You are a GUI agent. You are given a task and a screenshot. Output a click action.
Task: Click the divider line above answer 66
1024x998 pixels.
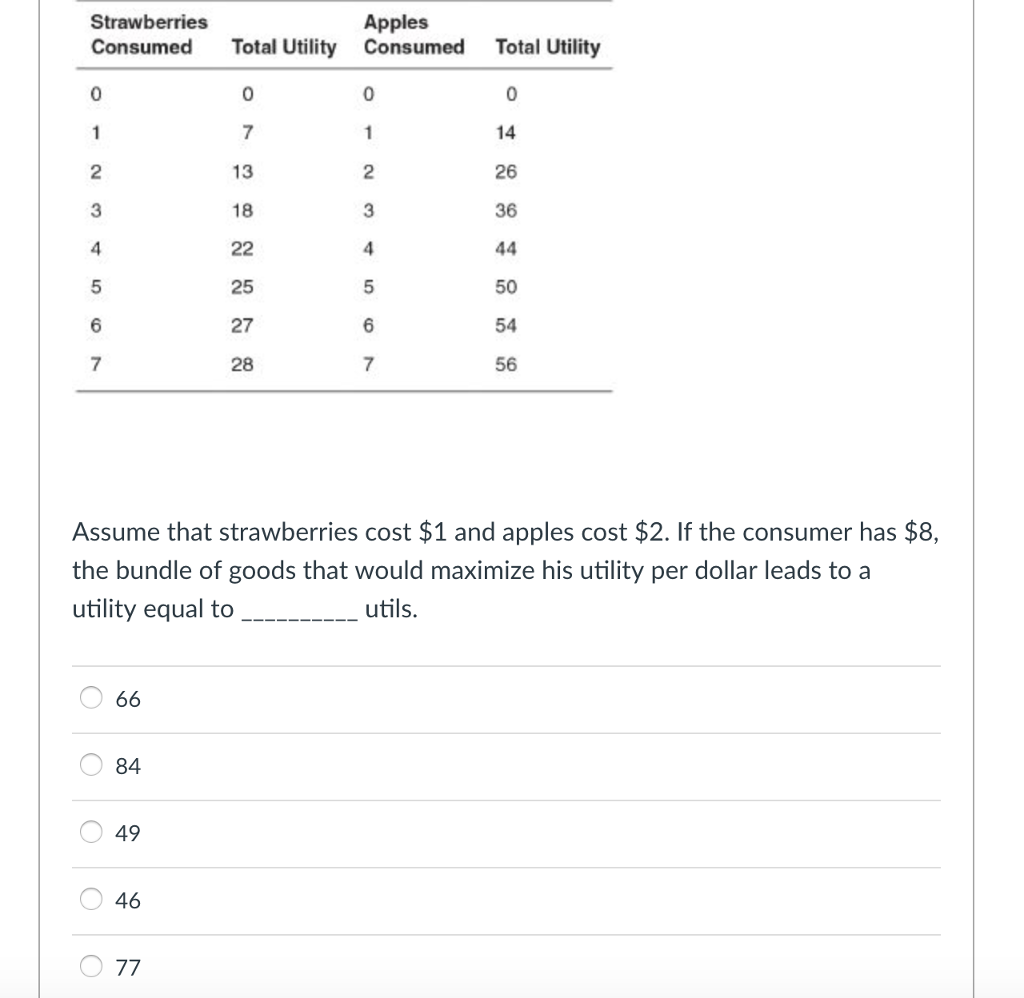(x=505, y=663)
